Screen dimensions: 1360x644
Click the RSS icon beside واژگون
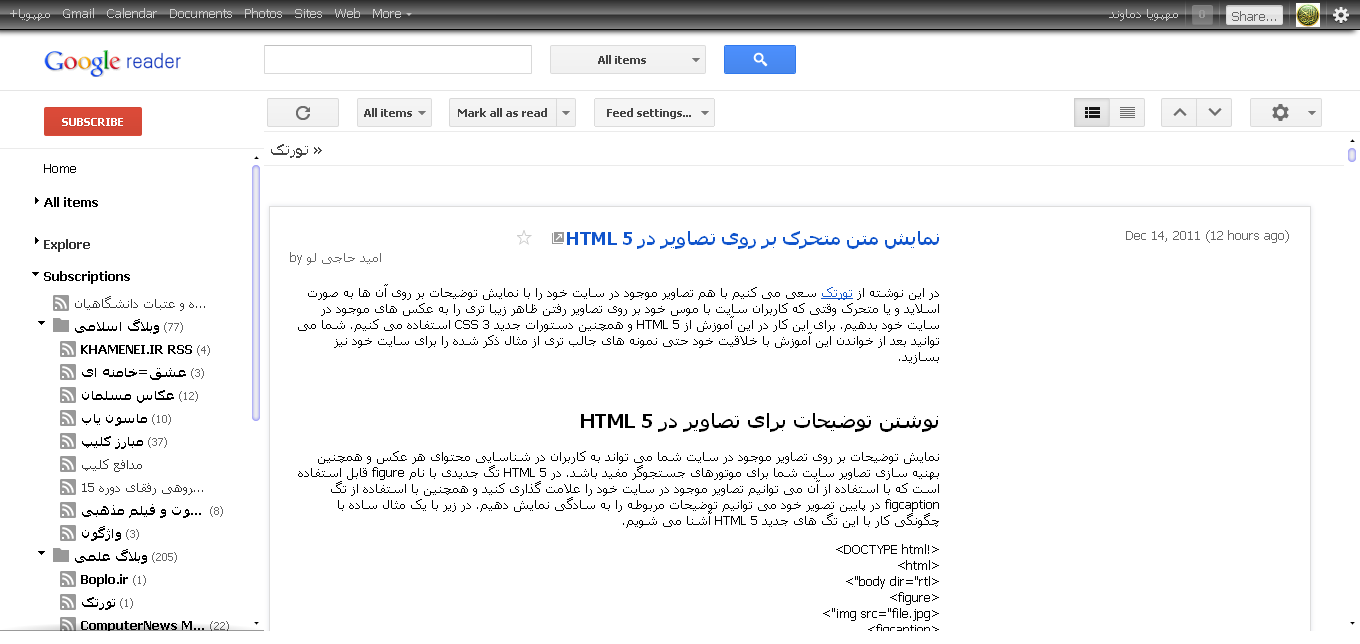click(x=68, y=534)
